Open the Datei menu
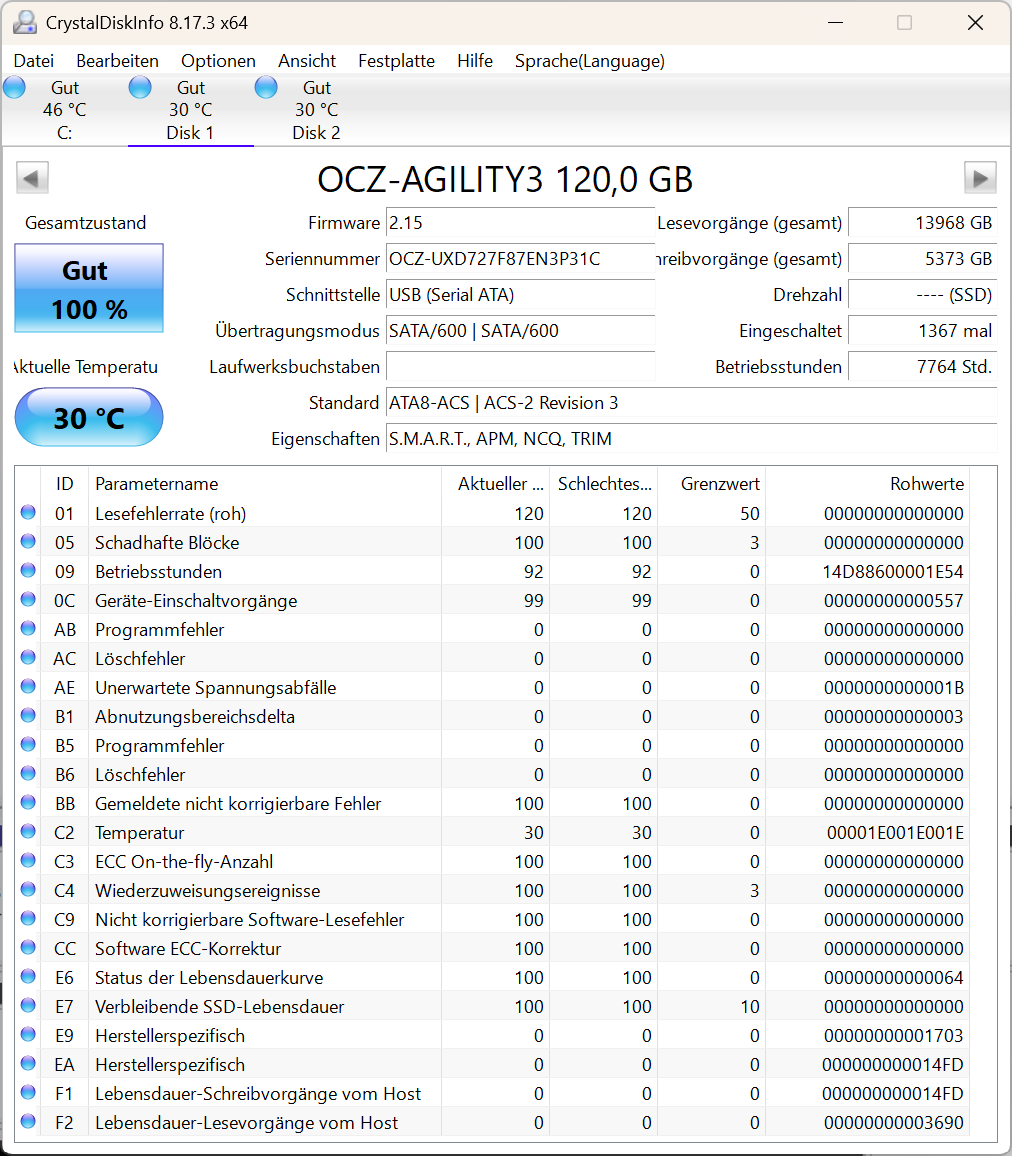This screenshot has height=1156, width=1012. click(x=34, y=60)
